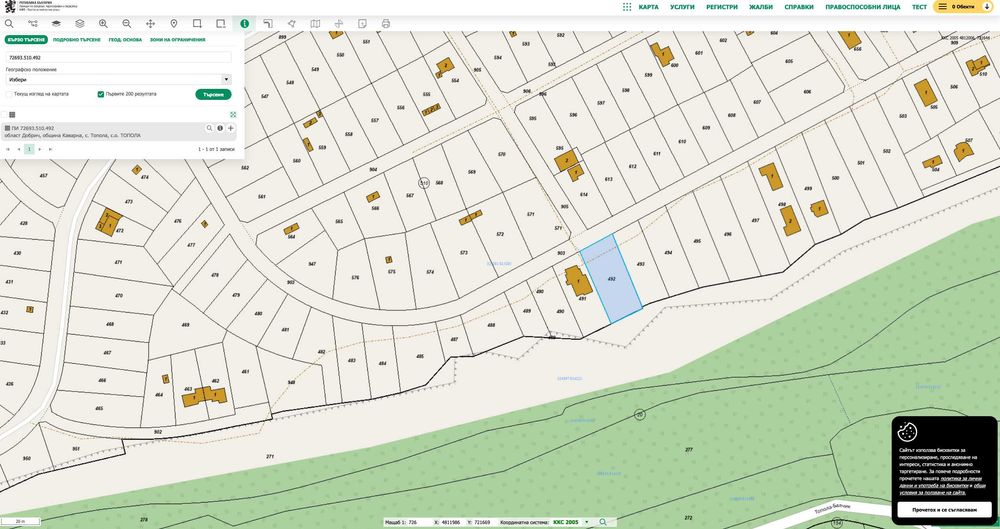This screenshot has height=529, width=1000.
Task: Select the zoom out magnifier tool
Action: (x=127, y=24)
